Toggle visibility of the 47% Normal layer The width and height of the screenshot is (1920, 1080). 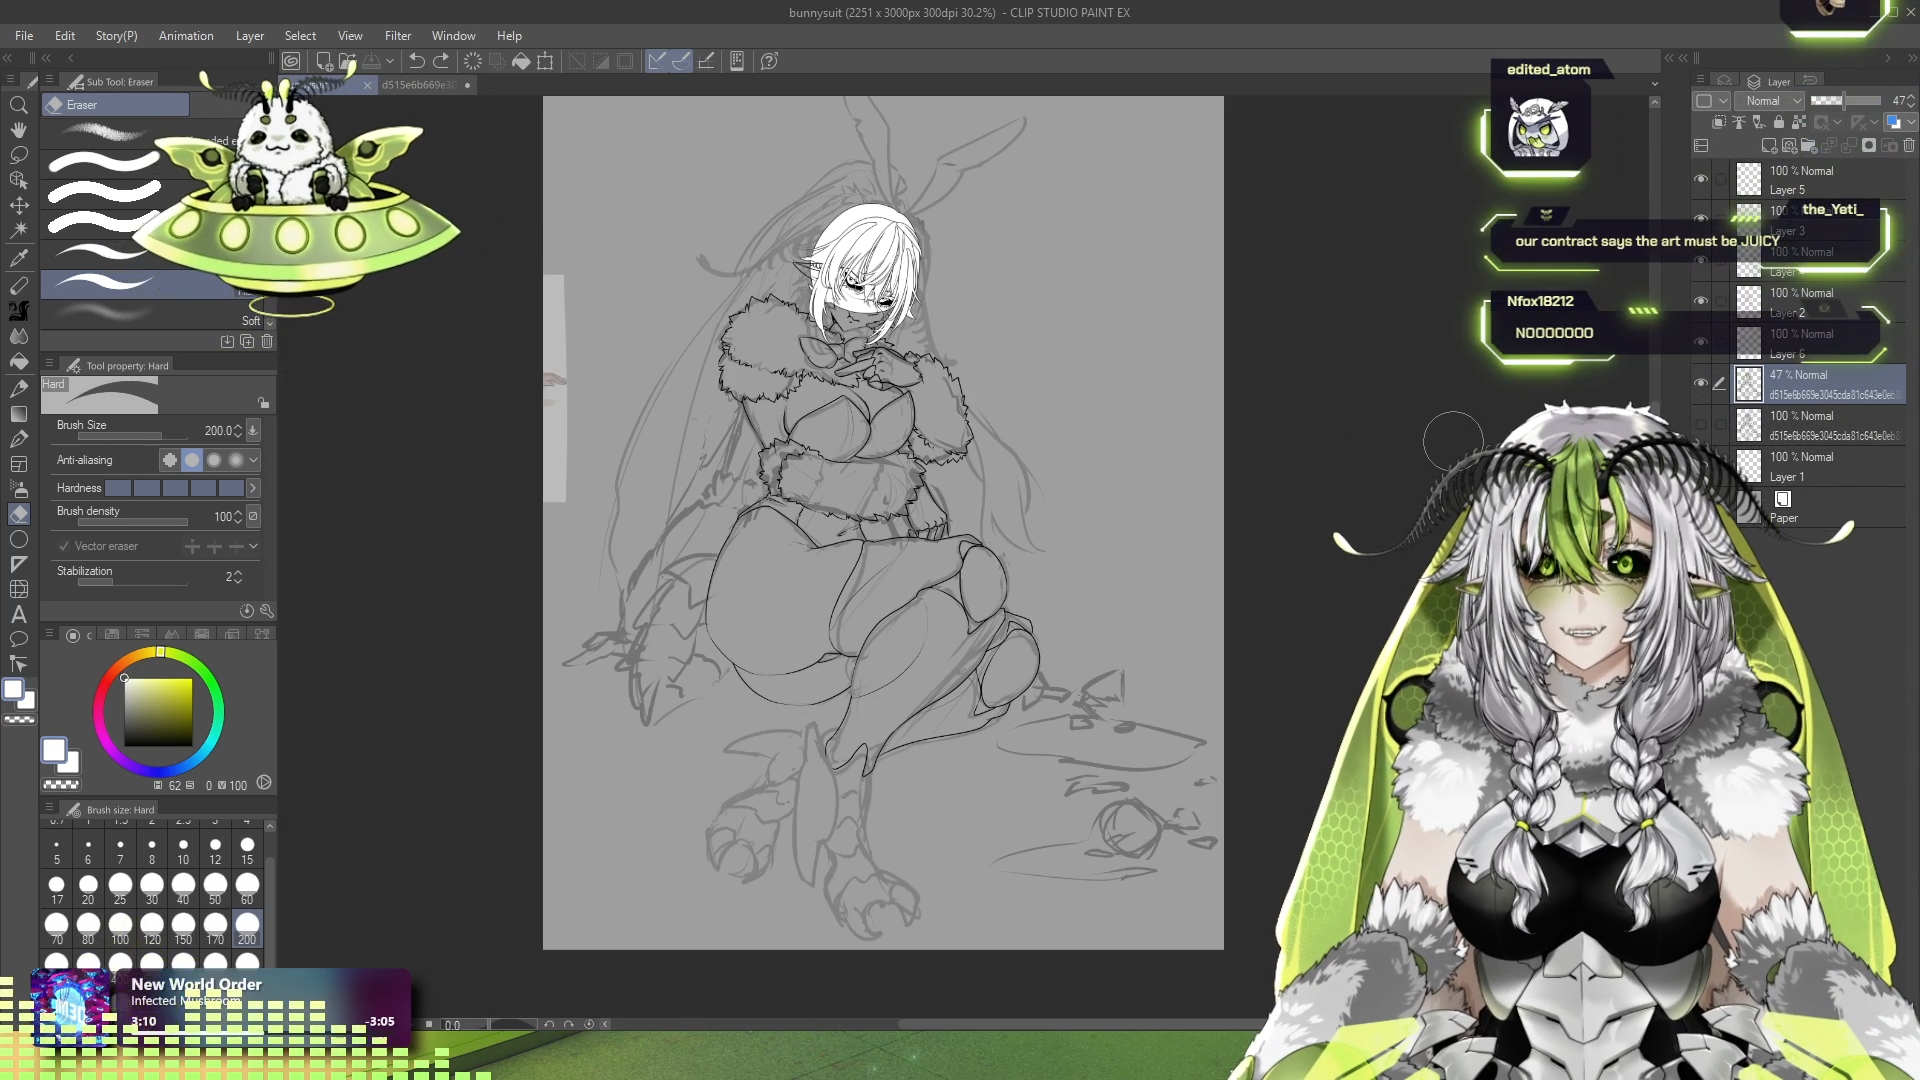(1700, 383)
